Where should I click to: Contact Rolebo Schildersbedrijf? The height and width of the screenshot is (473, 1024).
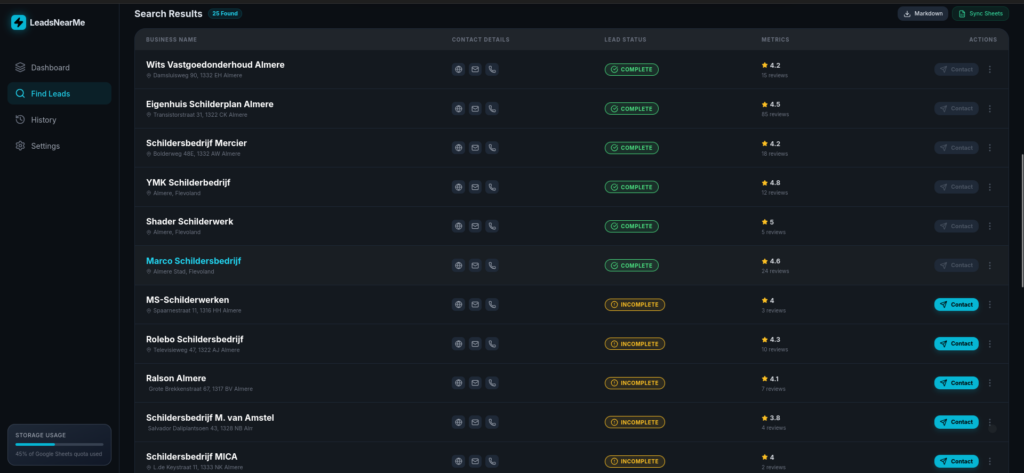[x=956, y=344]
